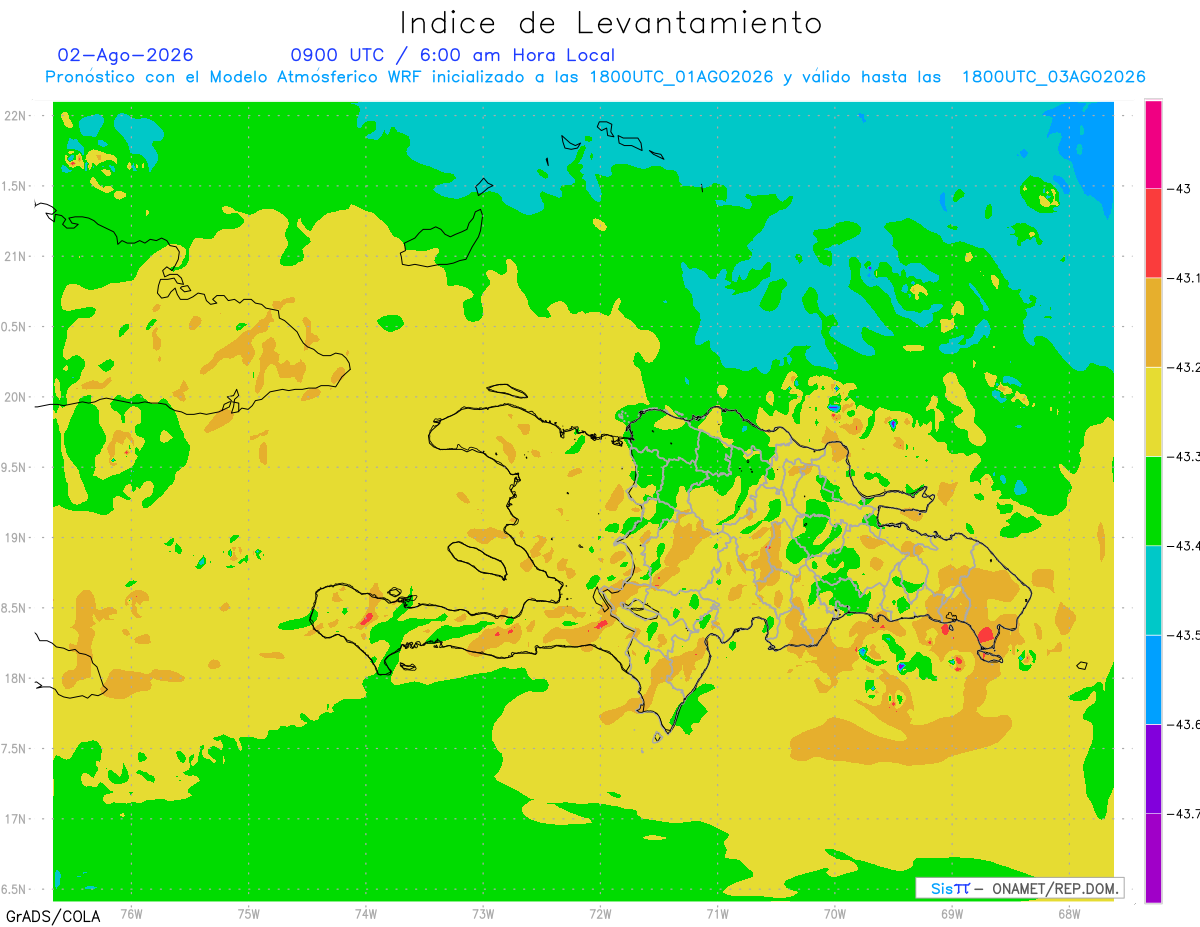This screenshot has height=927, width=1200.
Task: Click the "69W" longitude label
Action: pos(952,914)
